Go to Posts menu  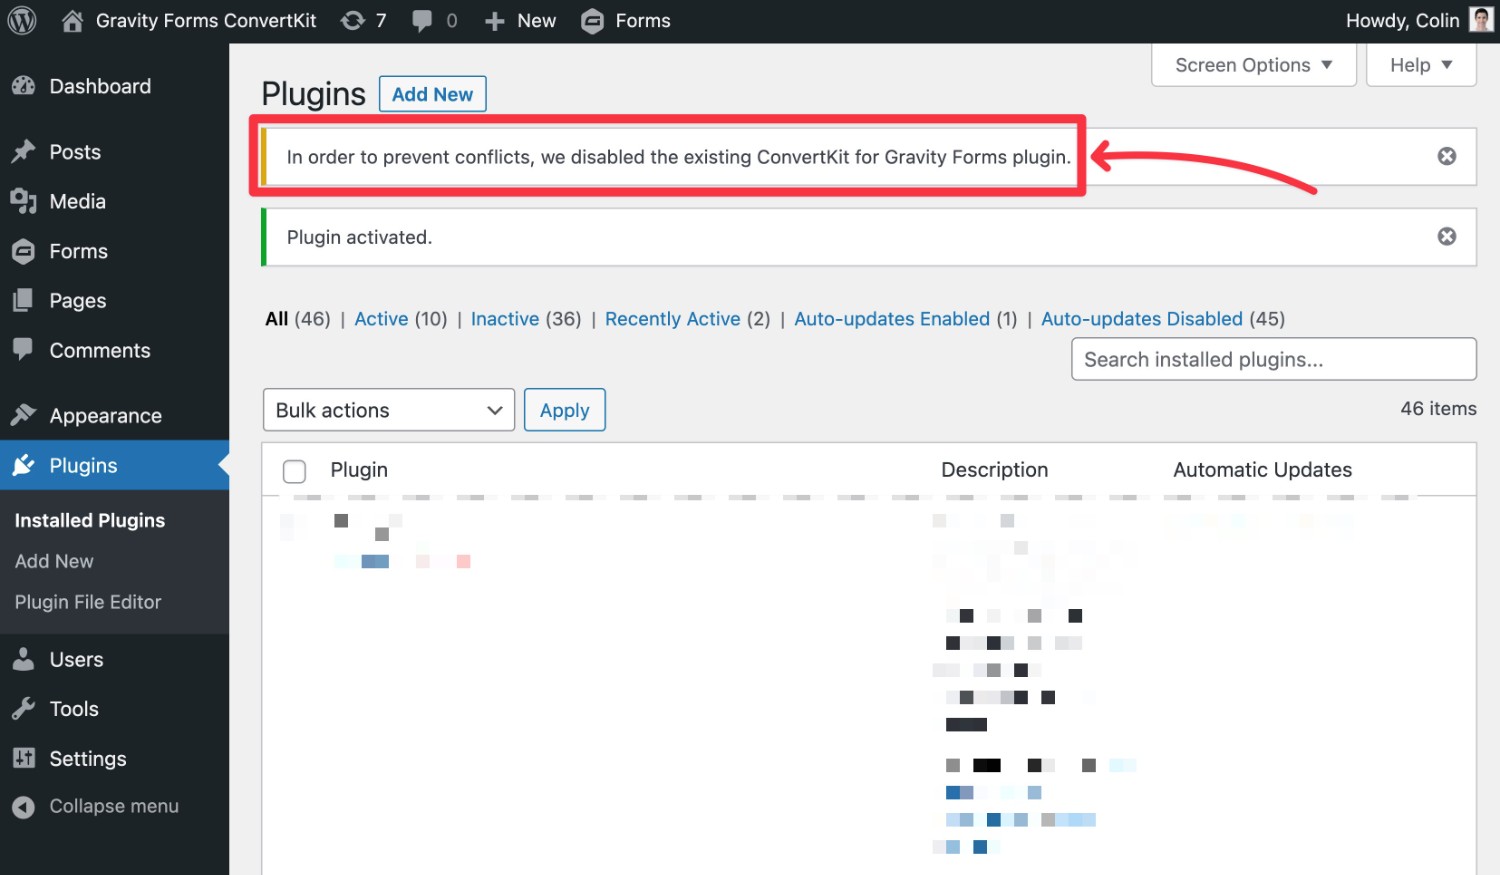point(75,152)
